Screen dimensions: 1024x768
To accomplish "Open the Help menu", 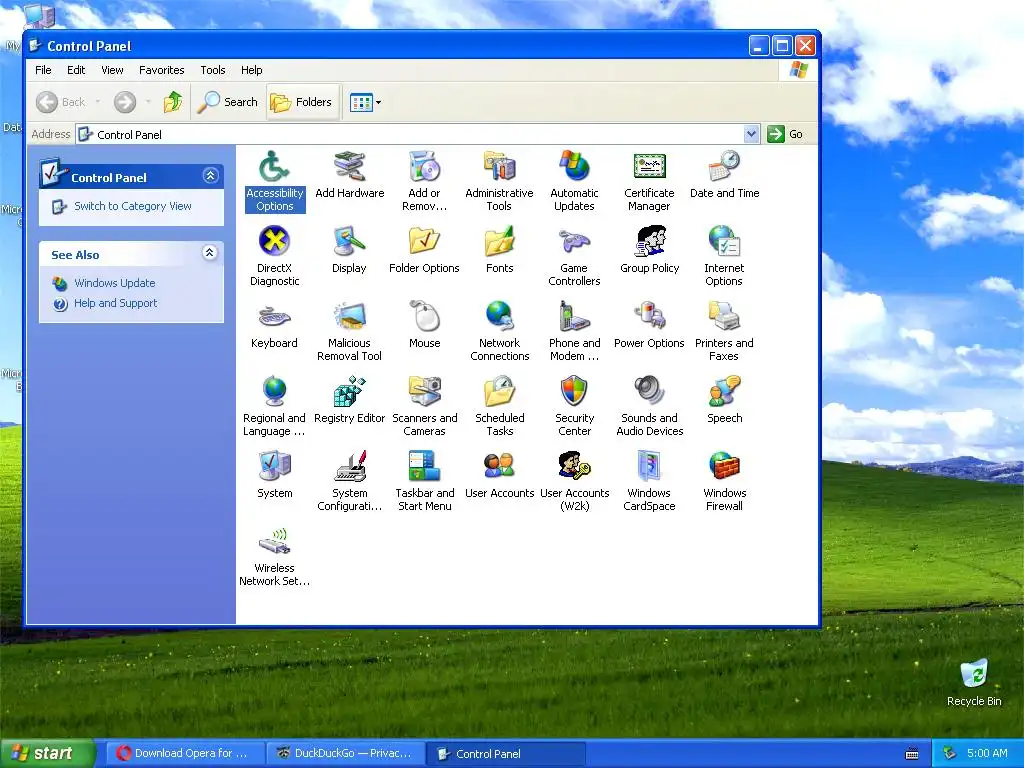I will 251,70.
